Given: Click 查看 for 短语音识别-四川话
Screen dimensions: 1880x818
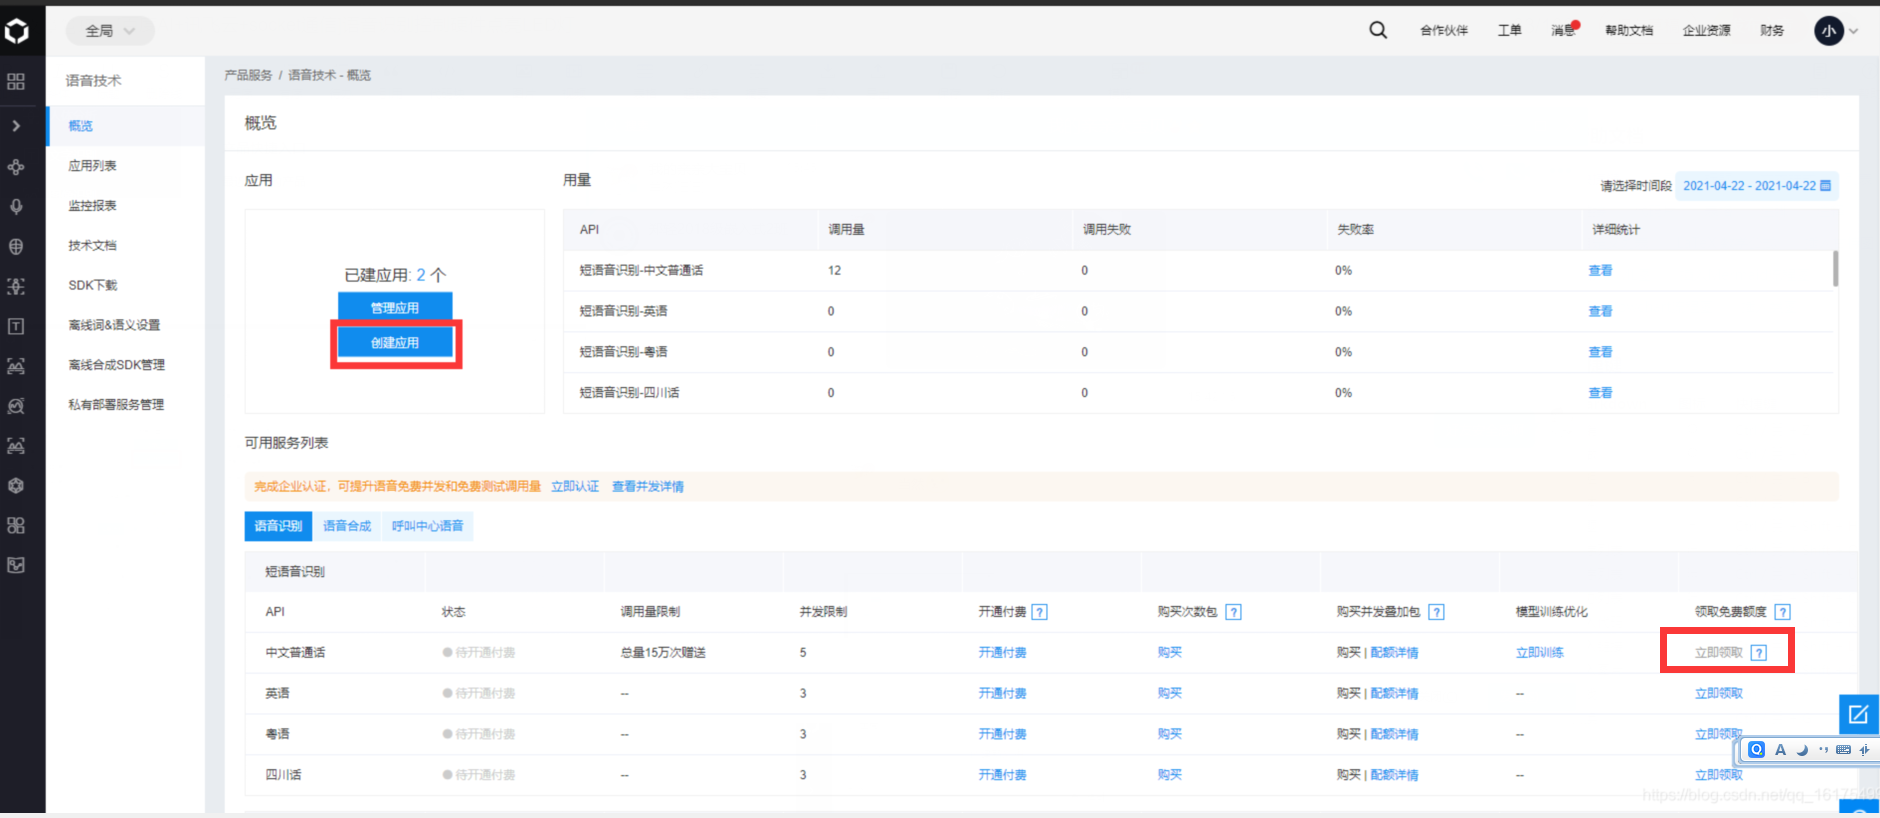Looking at the screenshot, I should pos(1600,393).
